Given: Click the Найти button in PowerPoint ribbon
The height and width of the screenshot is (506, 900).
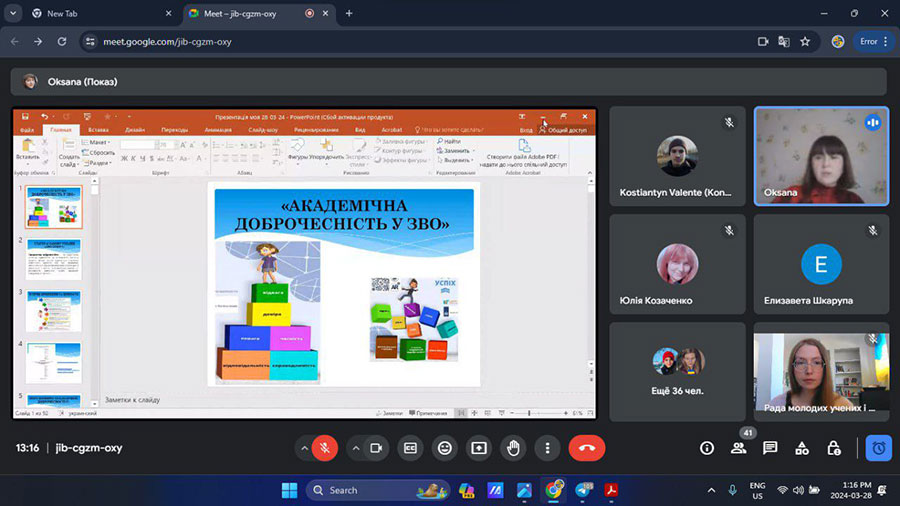Looking at the screenshot, I should coord(449,141).
